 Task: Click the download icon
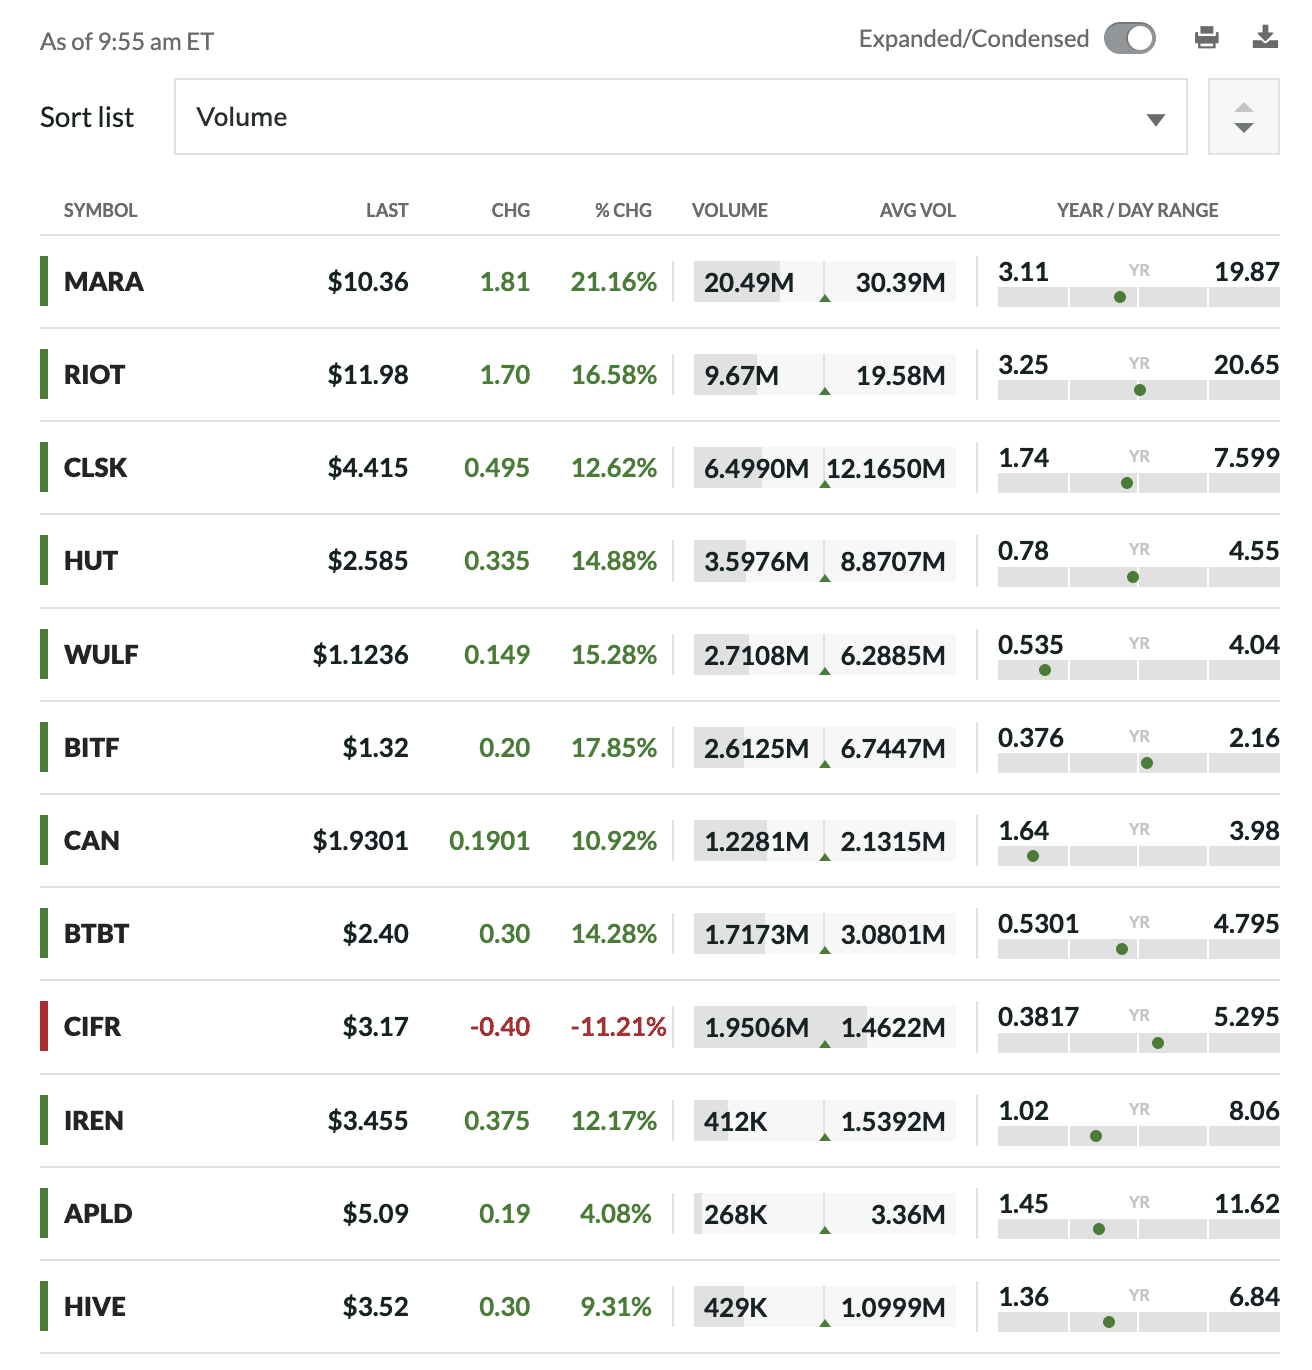click(1265, 38)
